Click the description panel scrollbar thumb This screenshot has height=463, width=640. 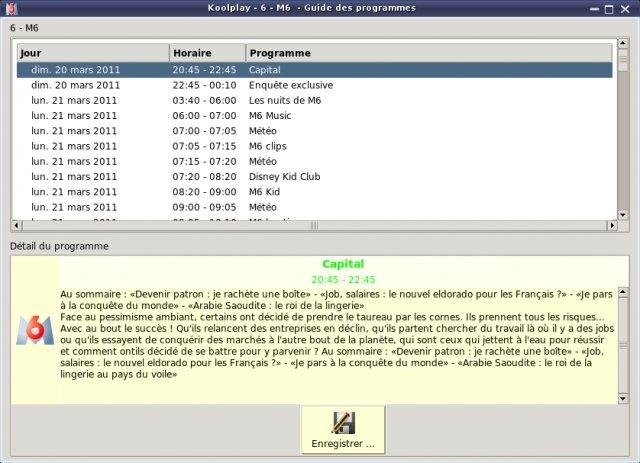(x=623, y=345)
